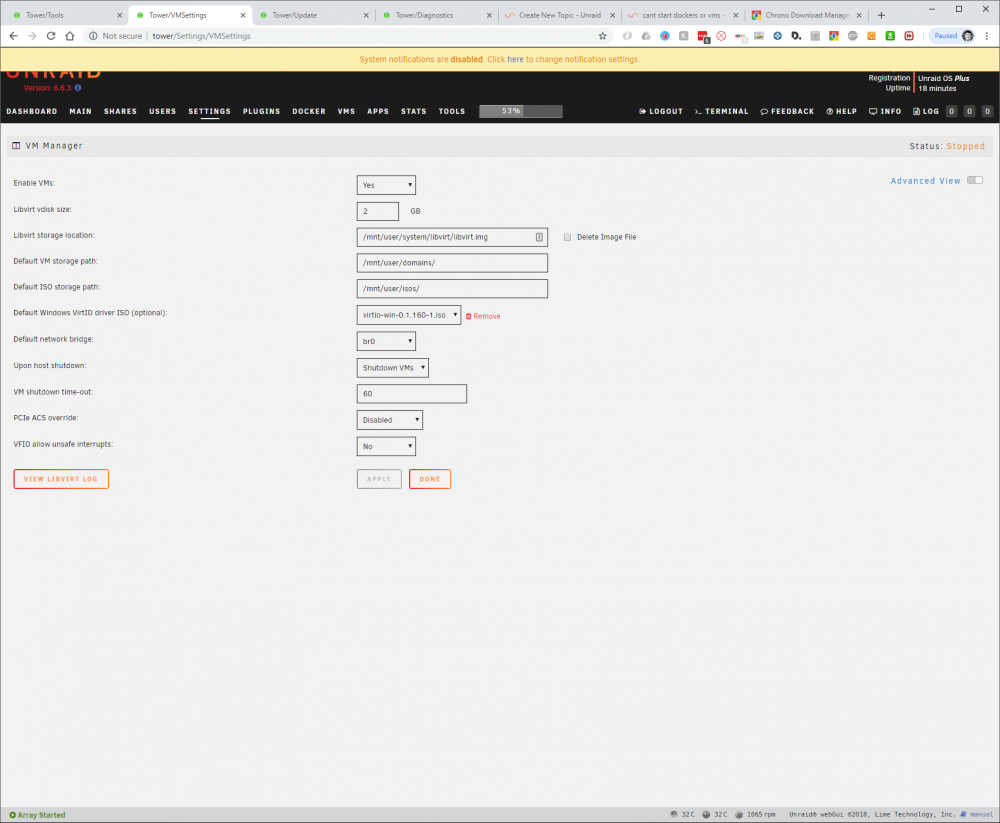
Task: Click the 53% progress bar in header
Action: (521, 111)
